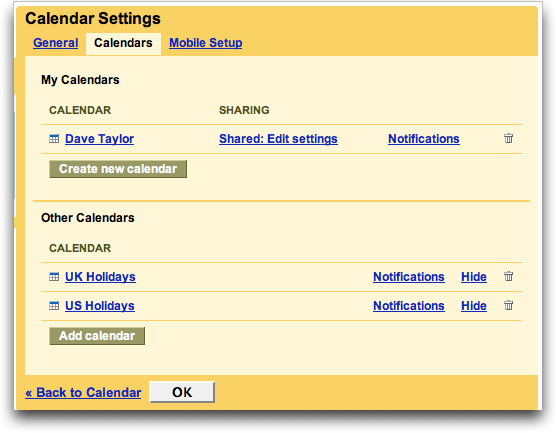Click the calendar grid icon beside Dave Taylor
This screenshot has height=433, width=556.
pyautogui.click(x=54, y=139)
